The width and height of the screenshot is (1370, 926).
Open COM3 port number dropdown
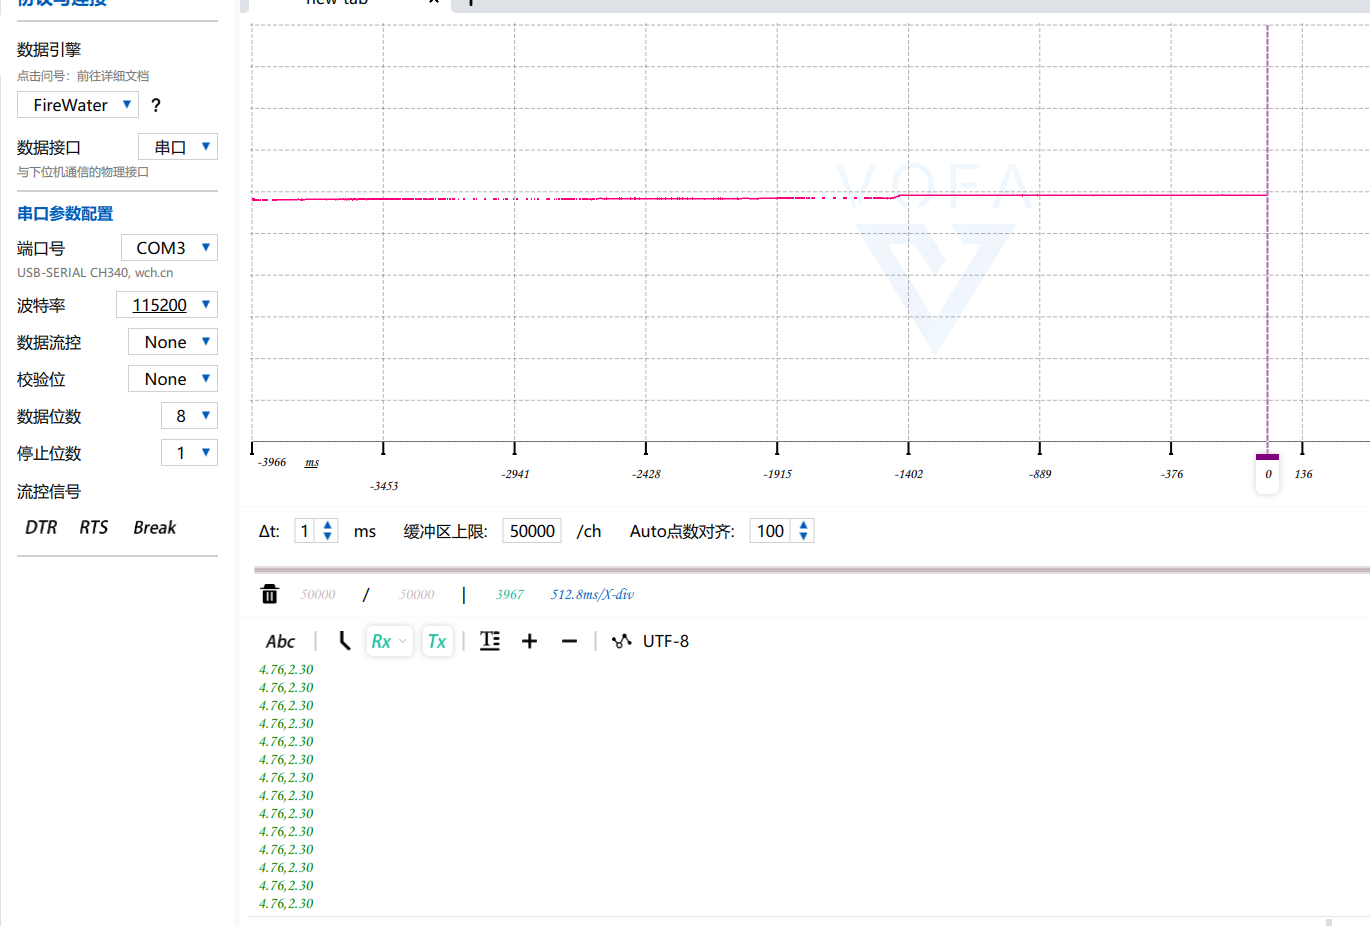[169, 247]
